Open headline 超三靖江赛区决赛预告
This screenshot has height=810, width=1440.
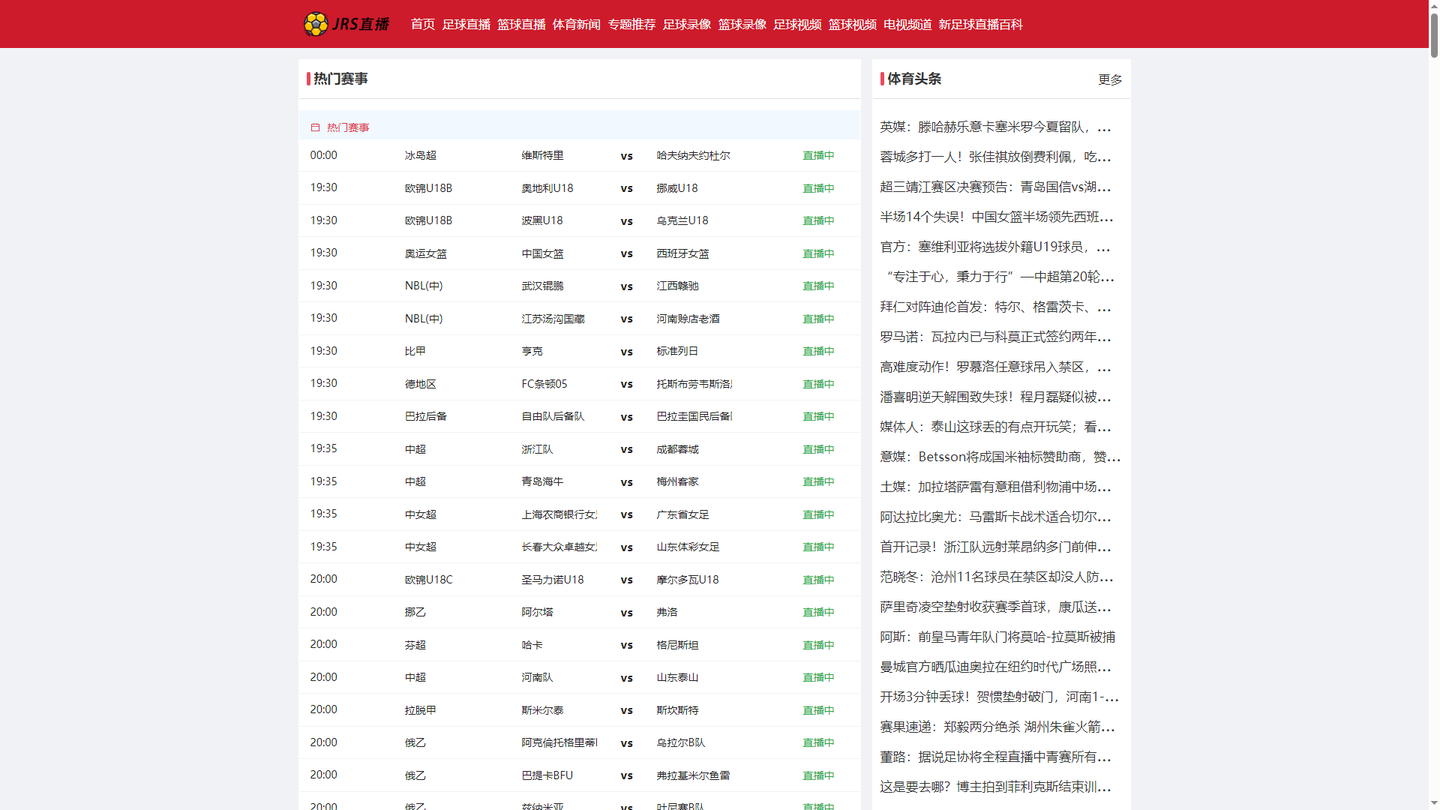click(996, 187)
